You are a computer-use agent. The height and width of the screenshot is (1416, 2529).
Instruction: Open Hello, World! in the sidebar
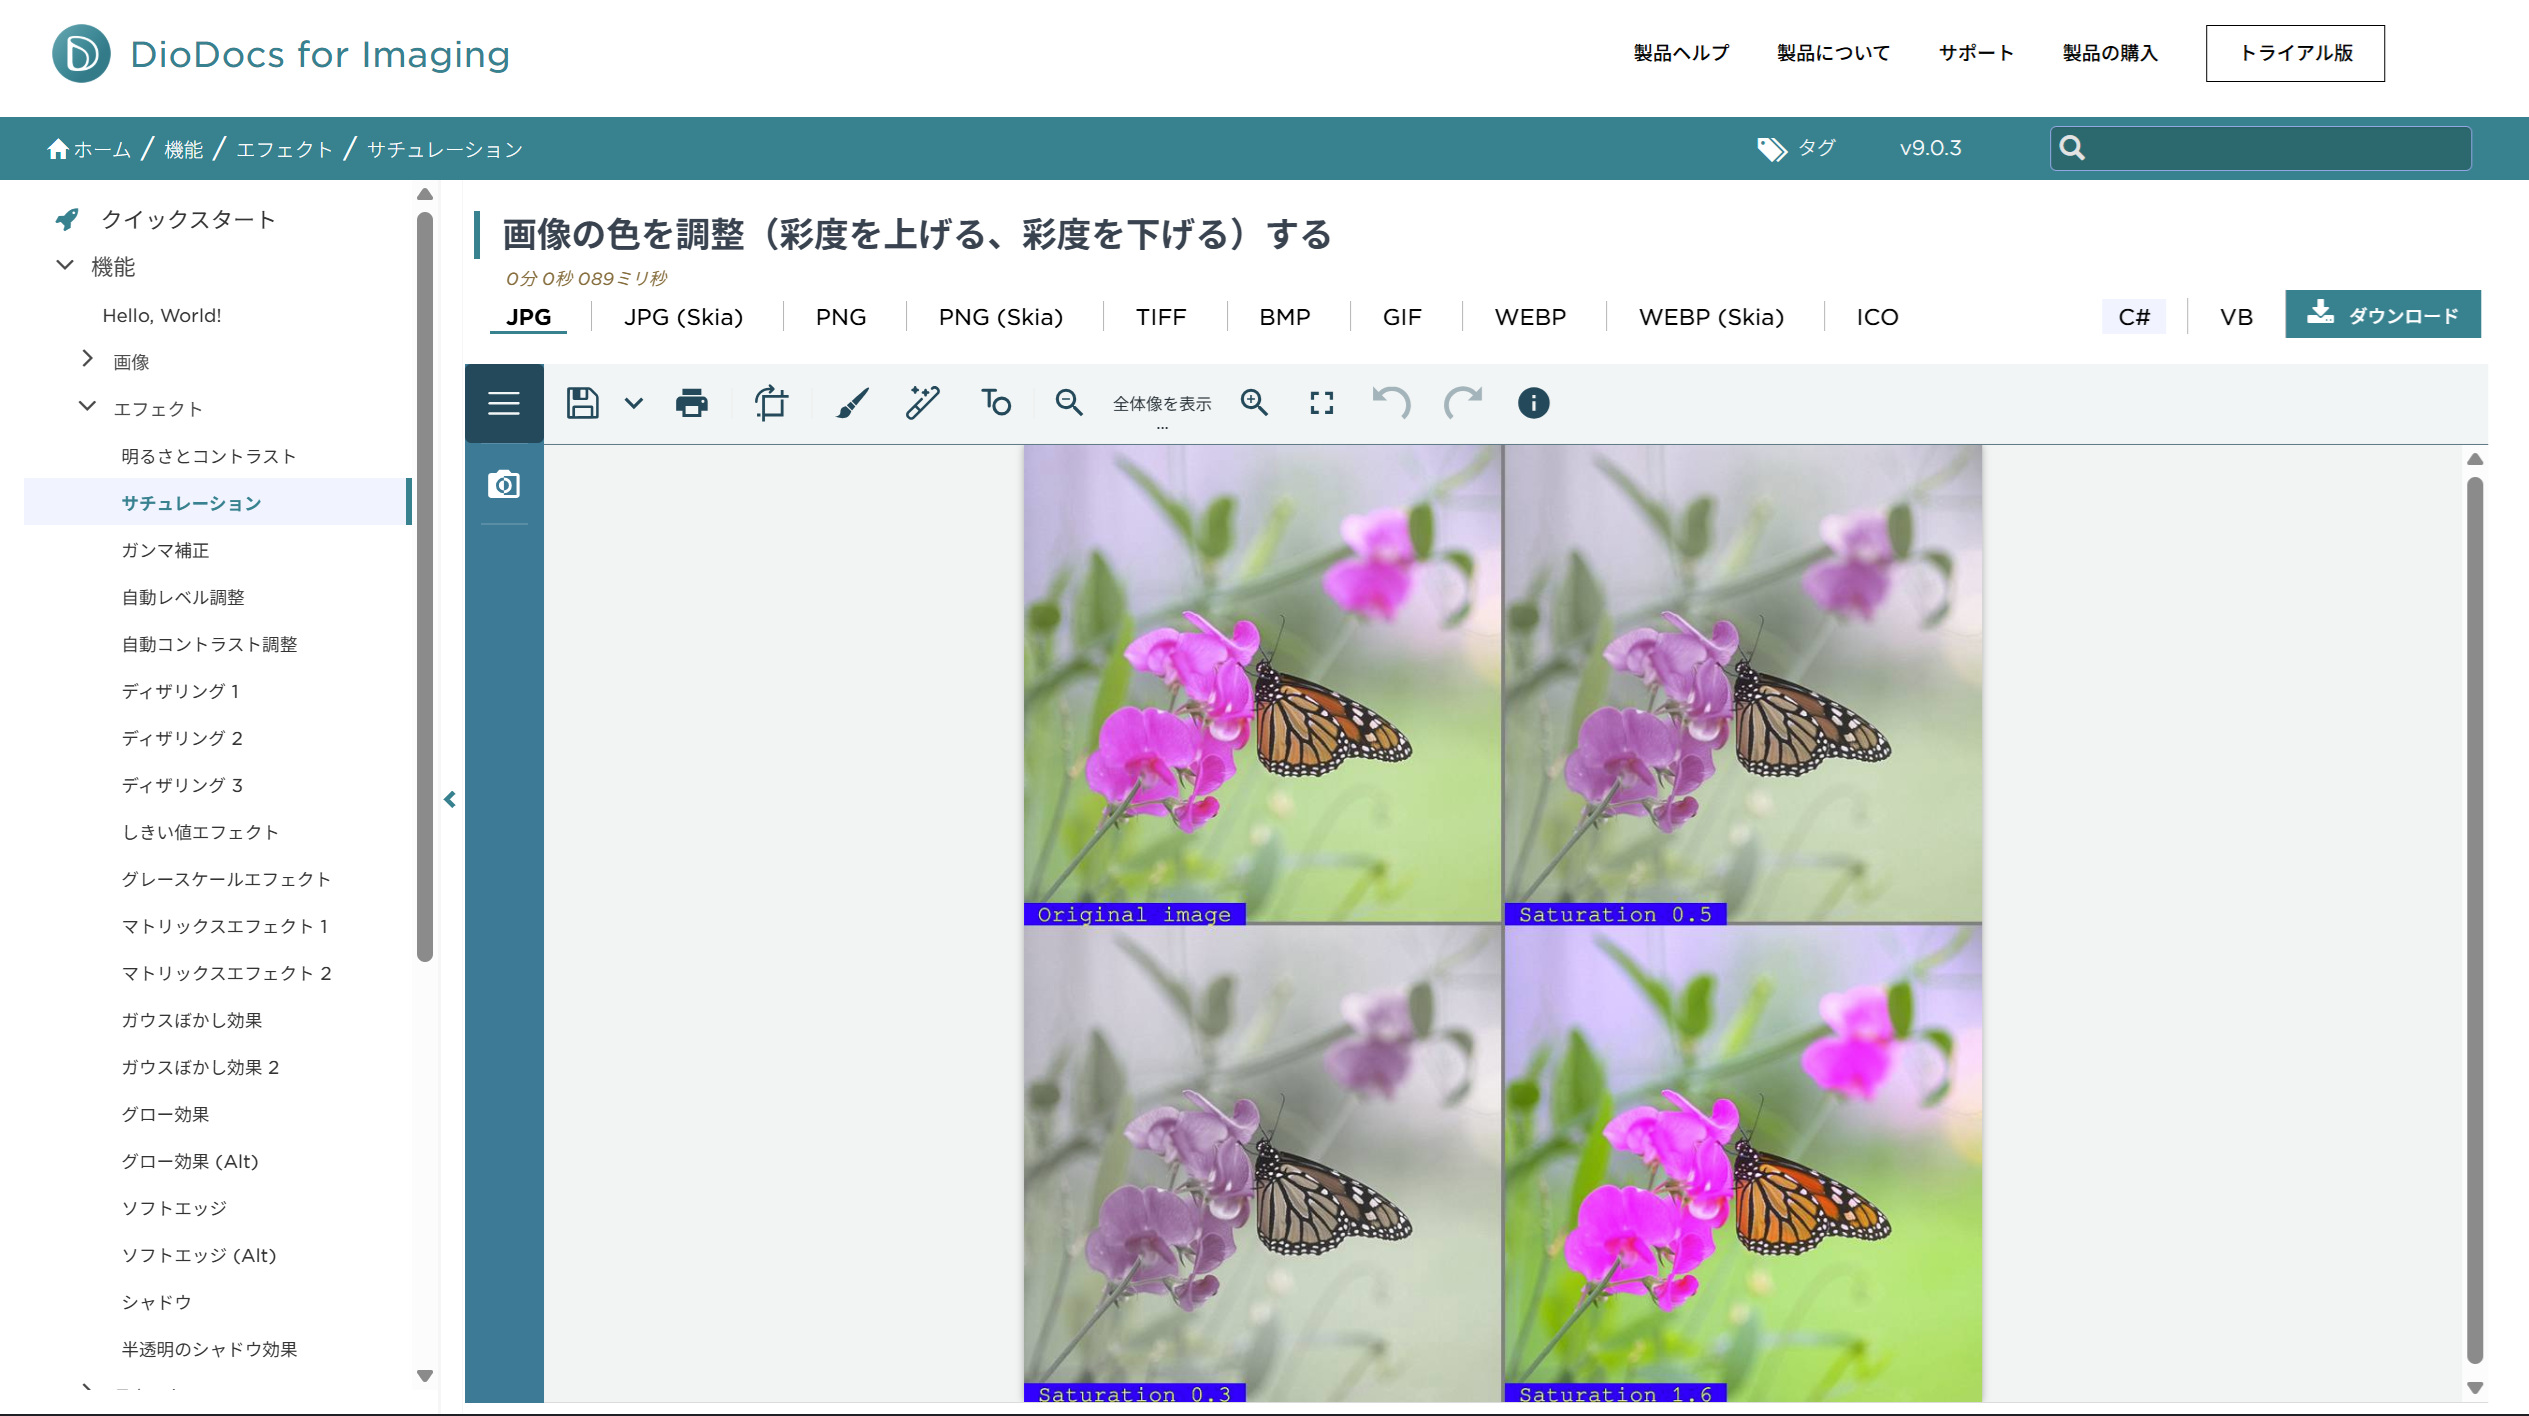162,315
